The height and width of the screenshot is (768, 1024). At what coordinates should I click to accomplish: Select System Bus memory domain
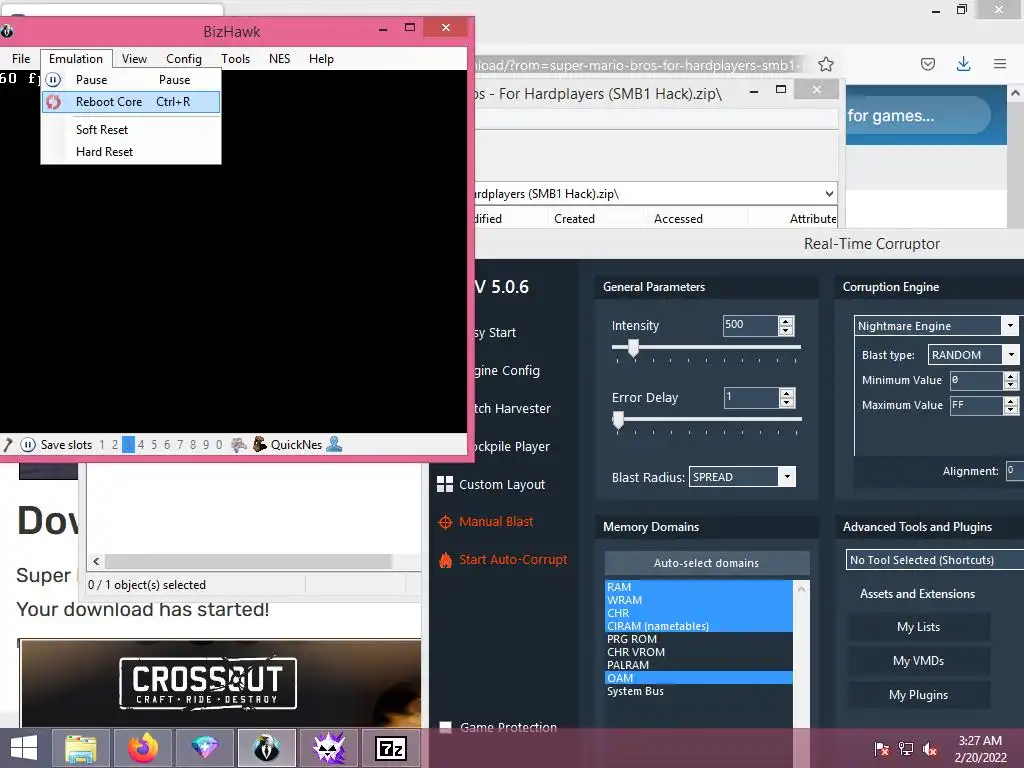tap(699, 691)
